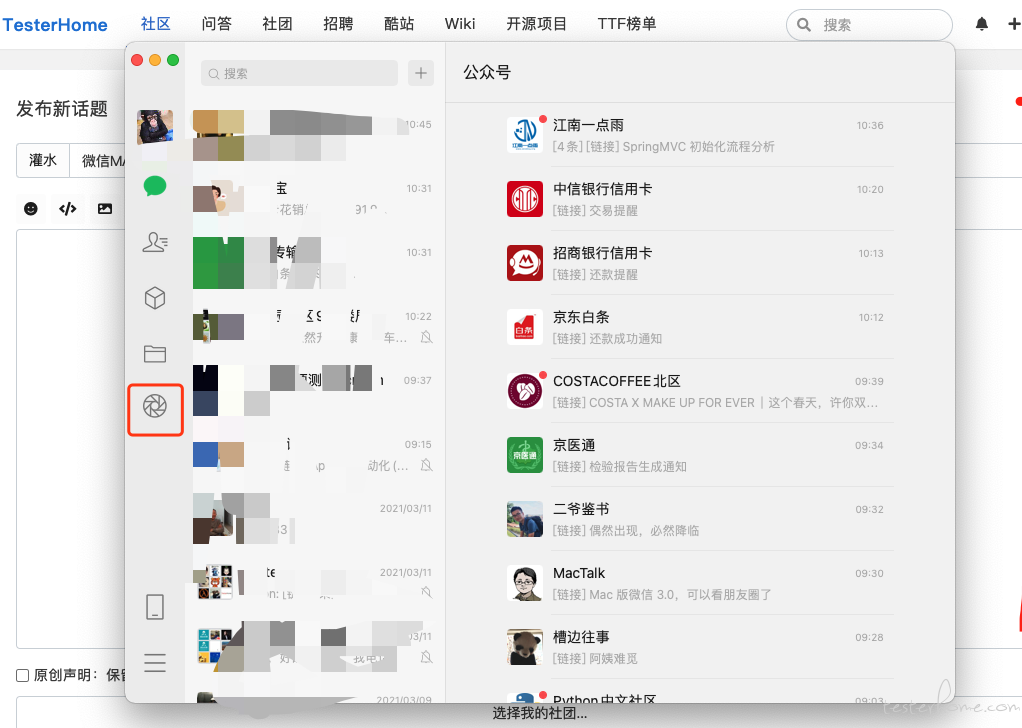The width and height of the screenshot is (1022, 728).
Task: Tick the 原创声明 checkbox
Action: click(x=22, y=675)
